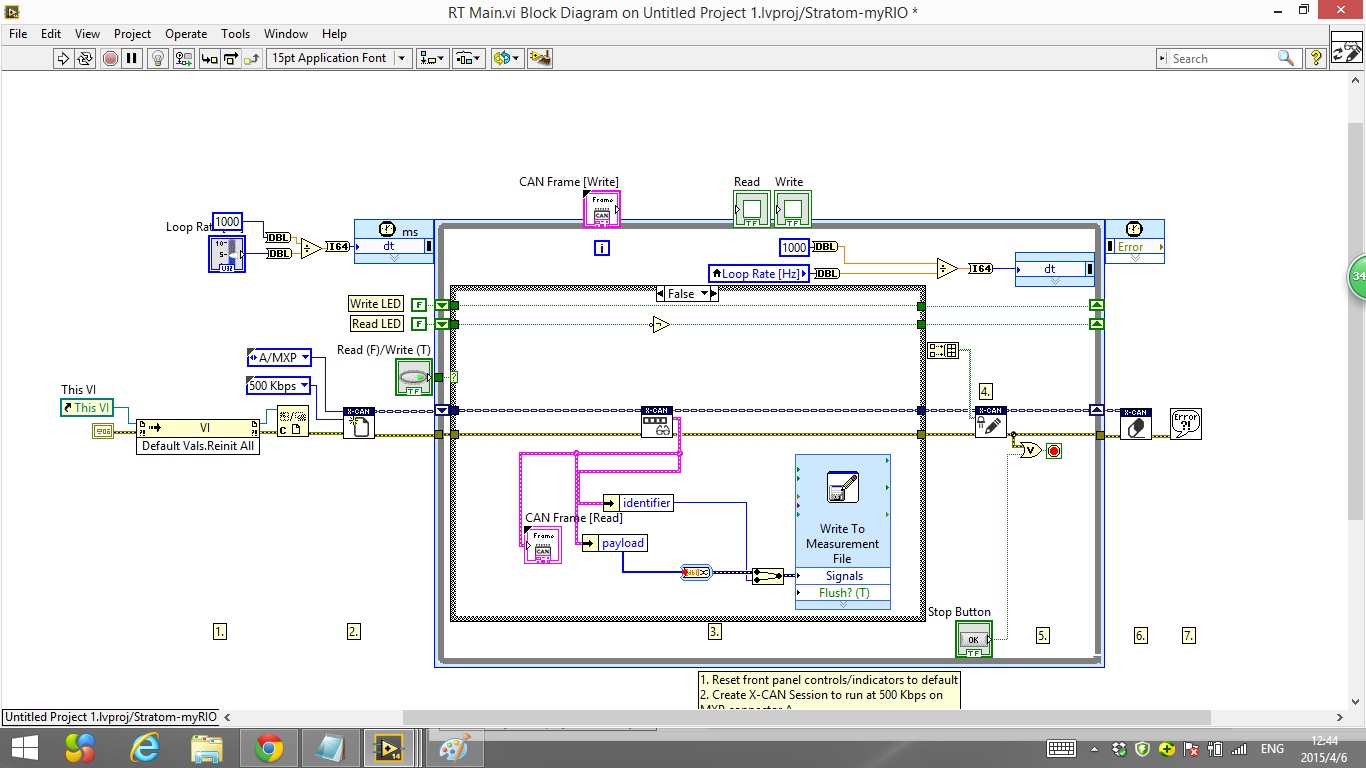Select the Default Vals.Reinit All invoke node
This screenshot has height=768, width=1366.
point(198,436)
